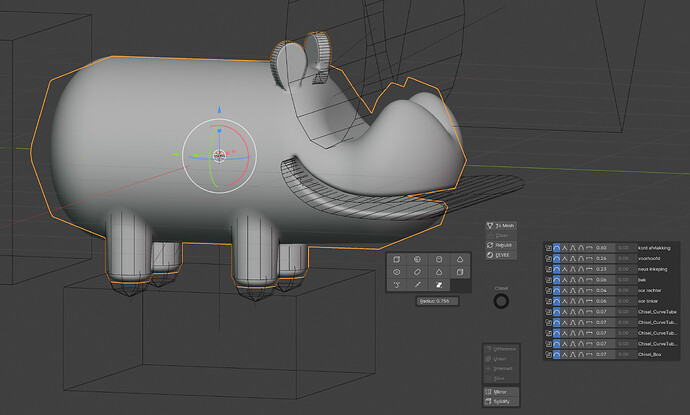Apply the Solidify modifier button
This screenshot has width=690, height=415.
pyautogui.click(x=501, y=401)
